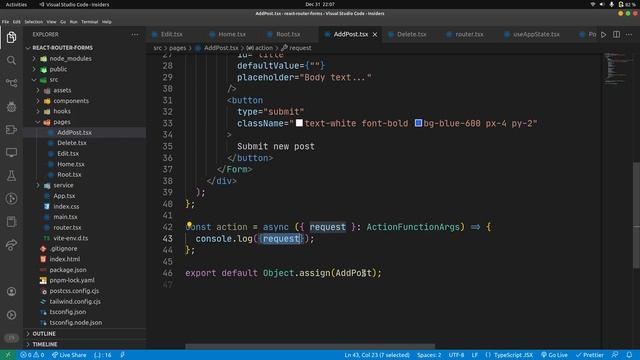Open errors and warnings in status bar

coord(32,355)
